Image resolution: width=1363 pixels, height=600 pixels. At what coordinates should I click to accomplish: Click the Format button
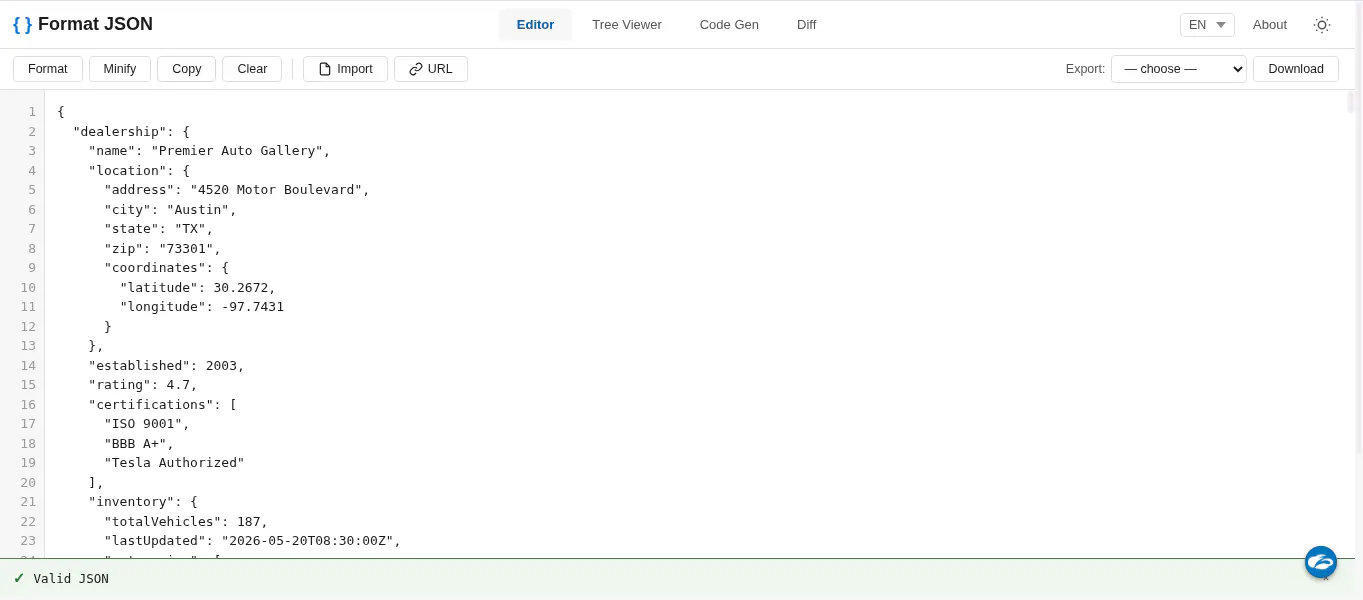pos(48,69)
